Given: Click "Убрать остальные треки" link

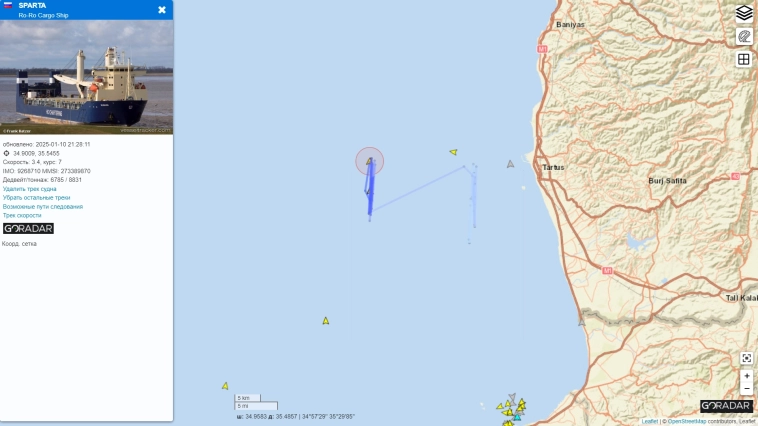Looking at the screenshot, I should click(x=36, y=198).
